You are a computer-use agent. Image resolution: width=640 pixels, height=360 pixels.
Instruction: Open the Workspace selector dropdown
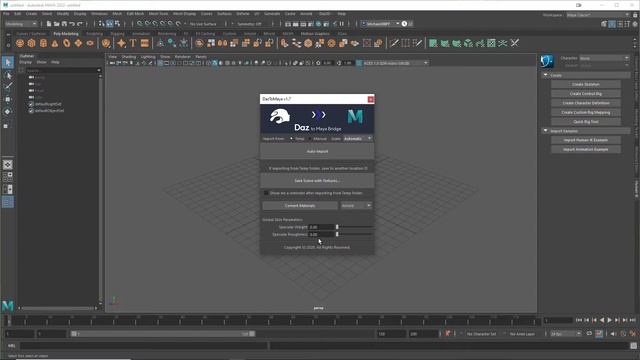pos(598,15)
